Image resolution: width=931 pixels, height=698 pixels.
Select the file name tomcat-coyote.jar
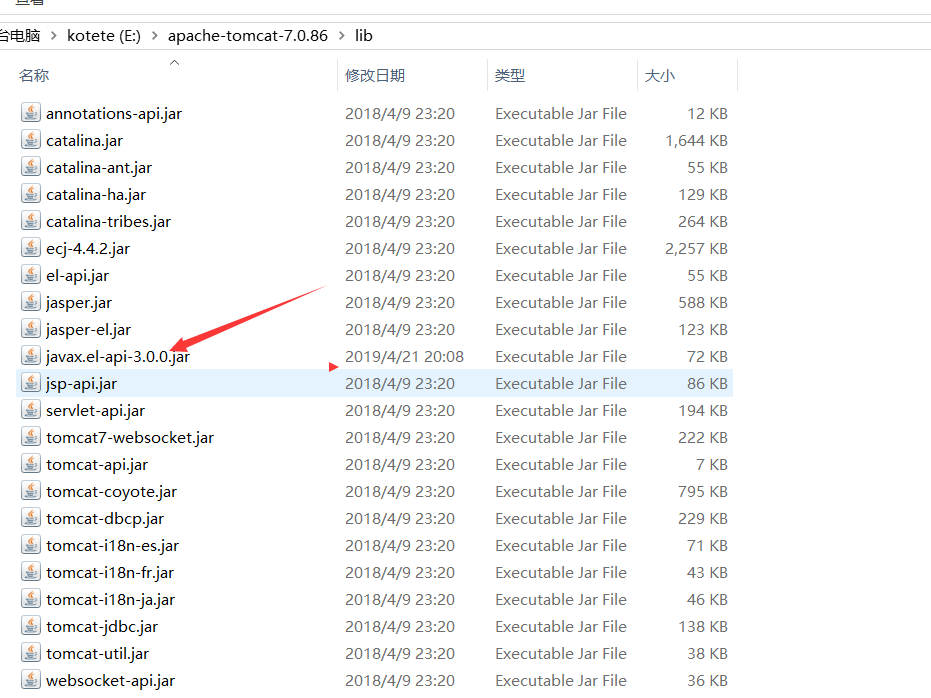pyautogui.click(x=111, y=491)
